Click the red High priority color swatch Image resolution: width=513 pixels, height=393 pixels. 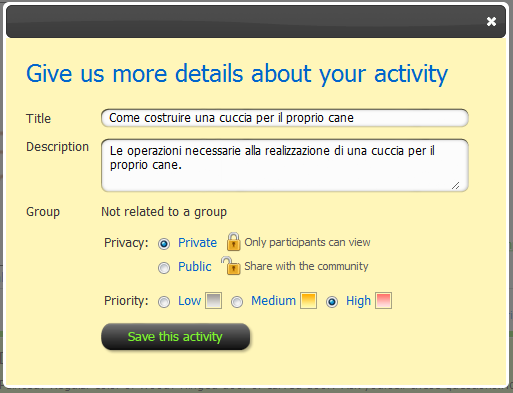(x=383, y=301)
